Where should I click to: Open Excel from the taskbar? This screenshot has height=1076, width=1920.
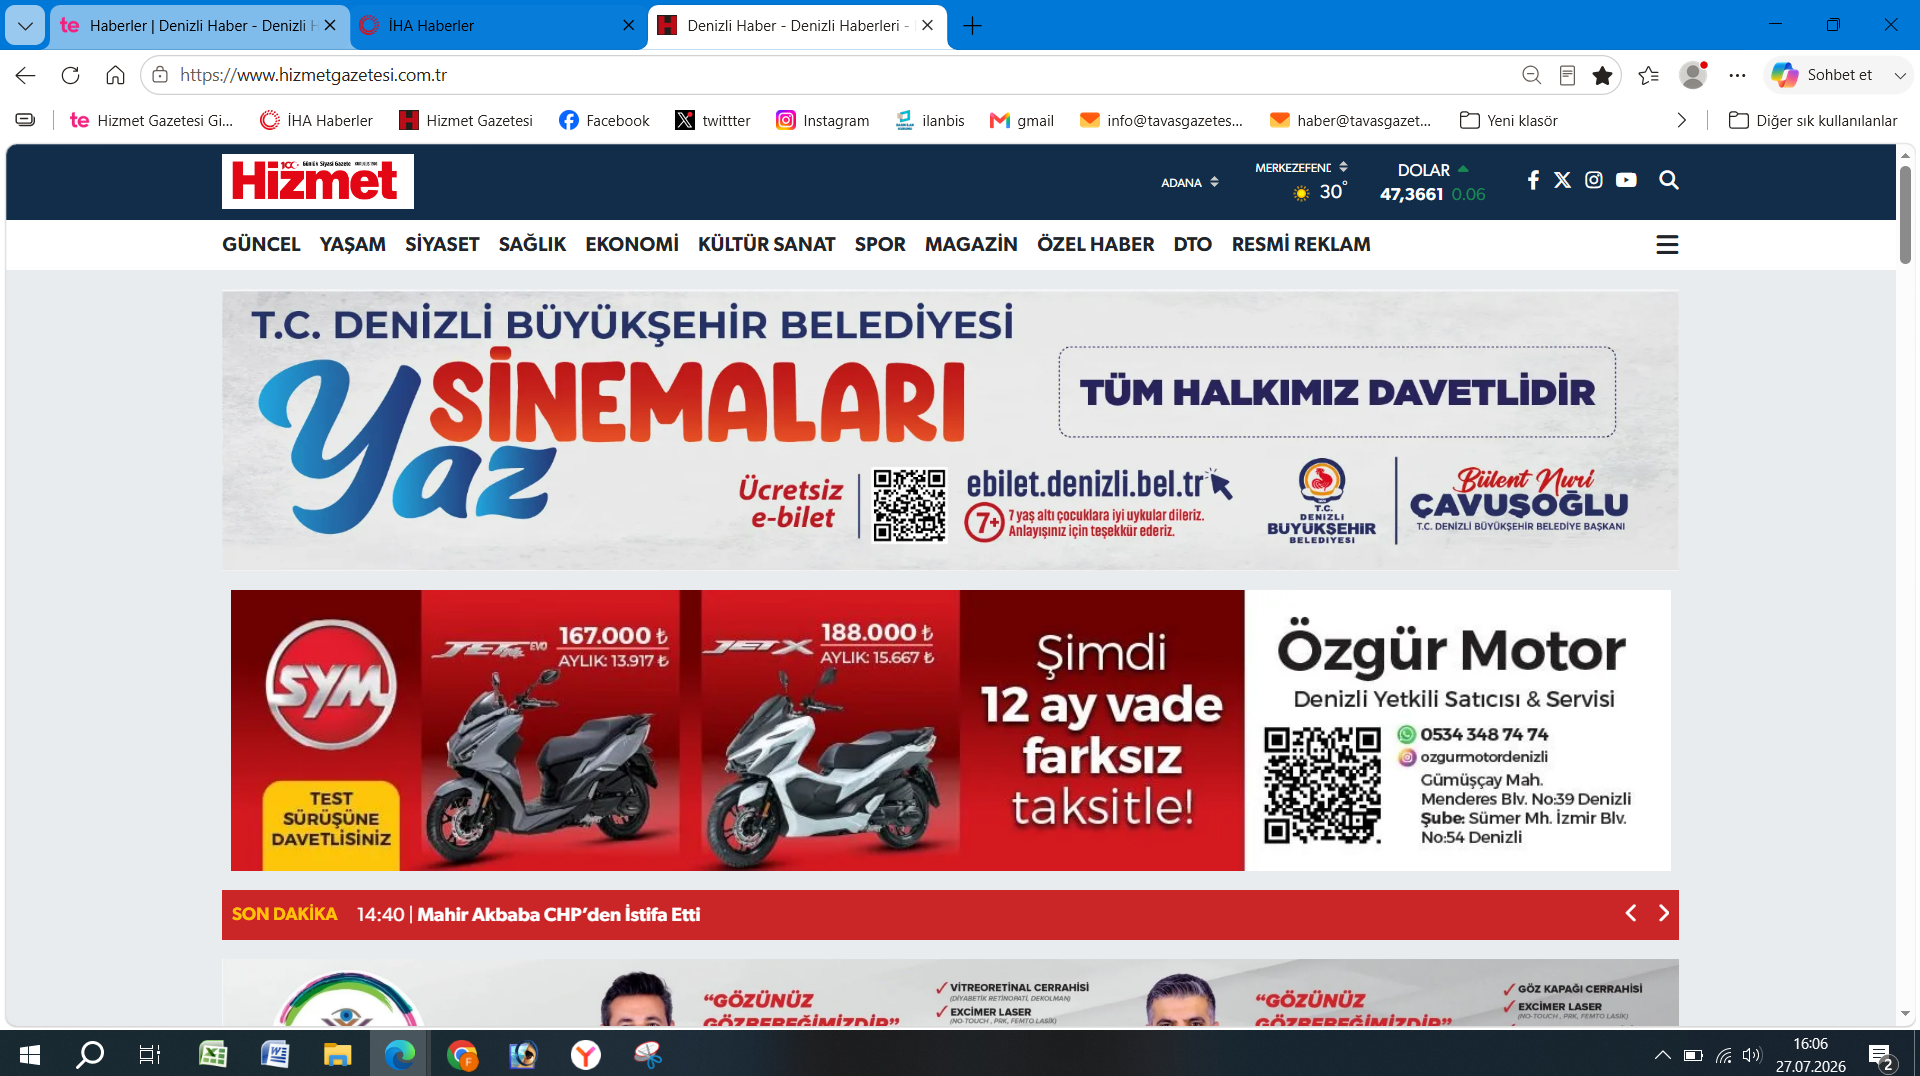click(213, 1054)
